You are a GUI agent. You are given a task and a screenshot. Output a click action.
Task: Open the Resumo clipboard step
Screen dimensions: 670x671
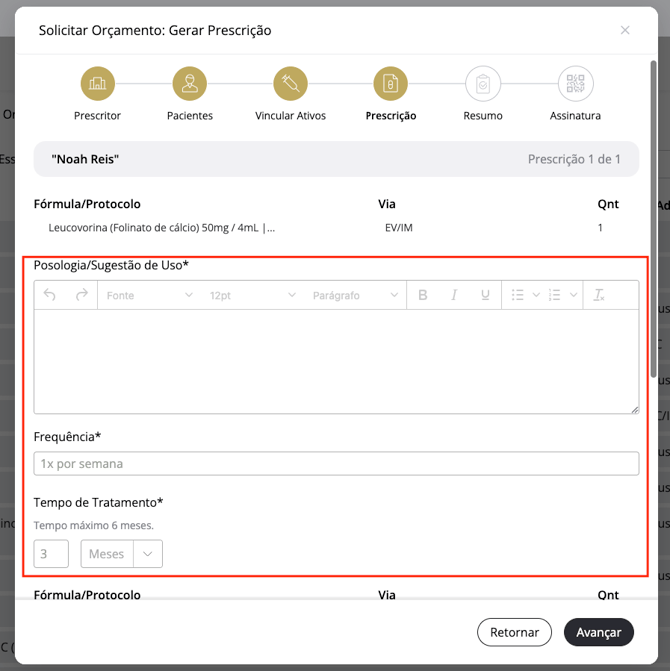tap(483, 83)
